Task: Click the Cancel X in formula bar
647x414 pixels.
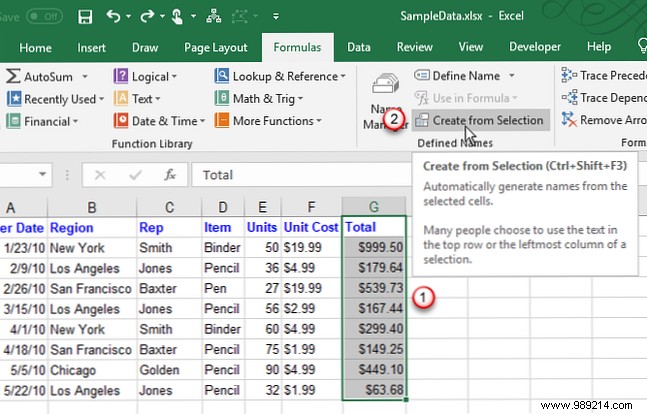Action: pyautogui.click(x=100, y=175)
